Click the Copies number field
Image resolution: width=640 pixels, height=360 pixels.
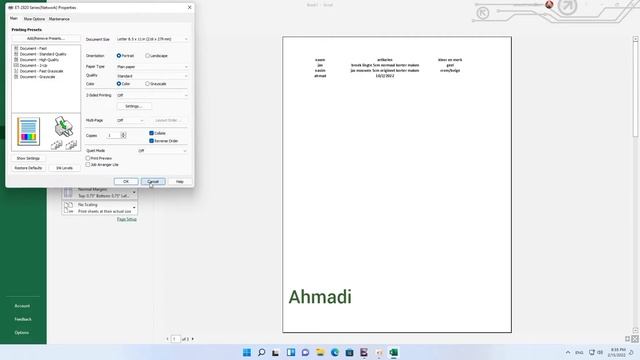click(x=113, y=135)
